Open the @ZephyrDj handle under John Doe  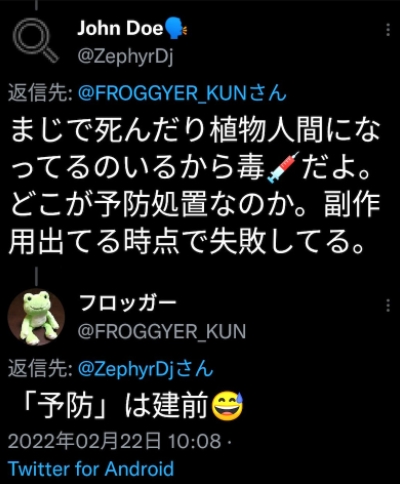[126, 58]
